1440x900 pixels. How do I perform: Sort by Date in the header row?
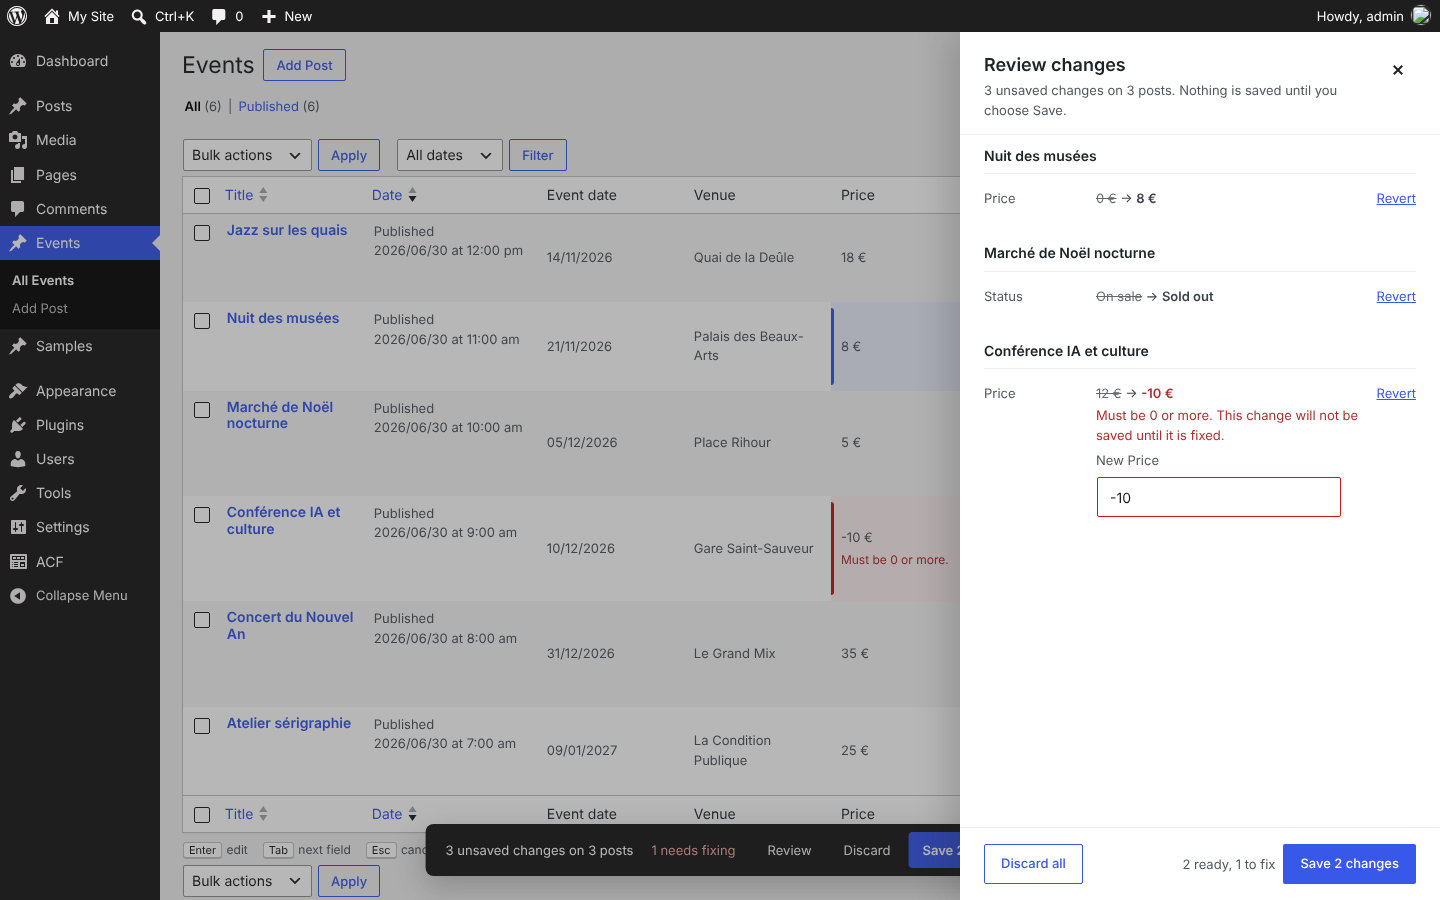394,195
